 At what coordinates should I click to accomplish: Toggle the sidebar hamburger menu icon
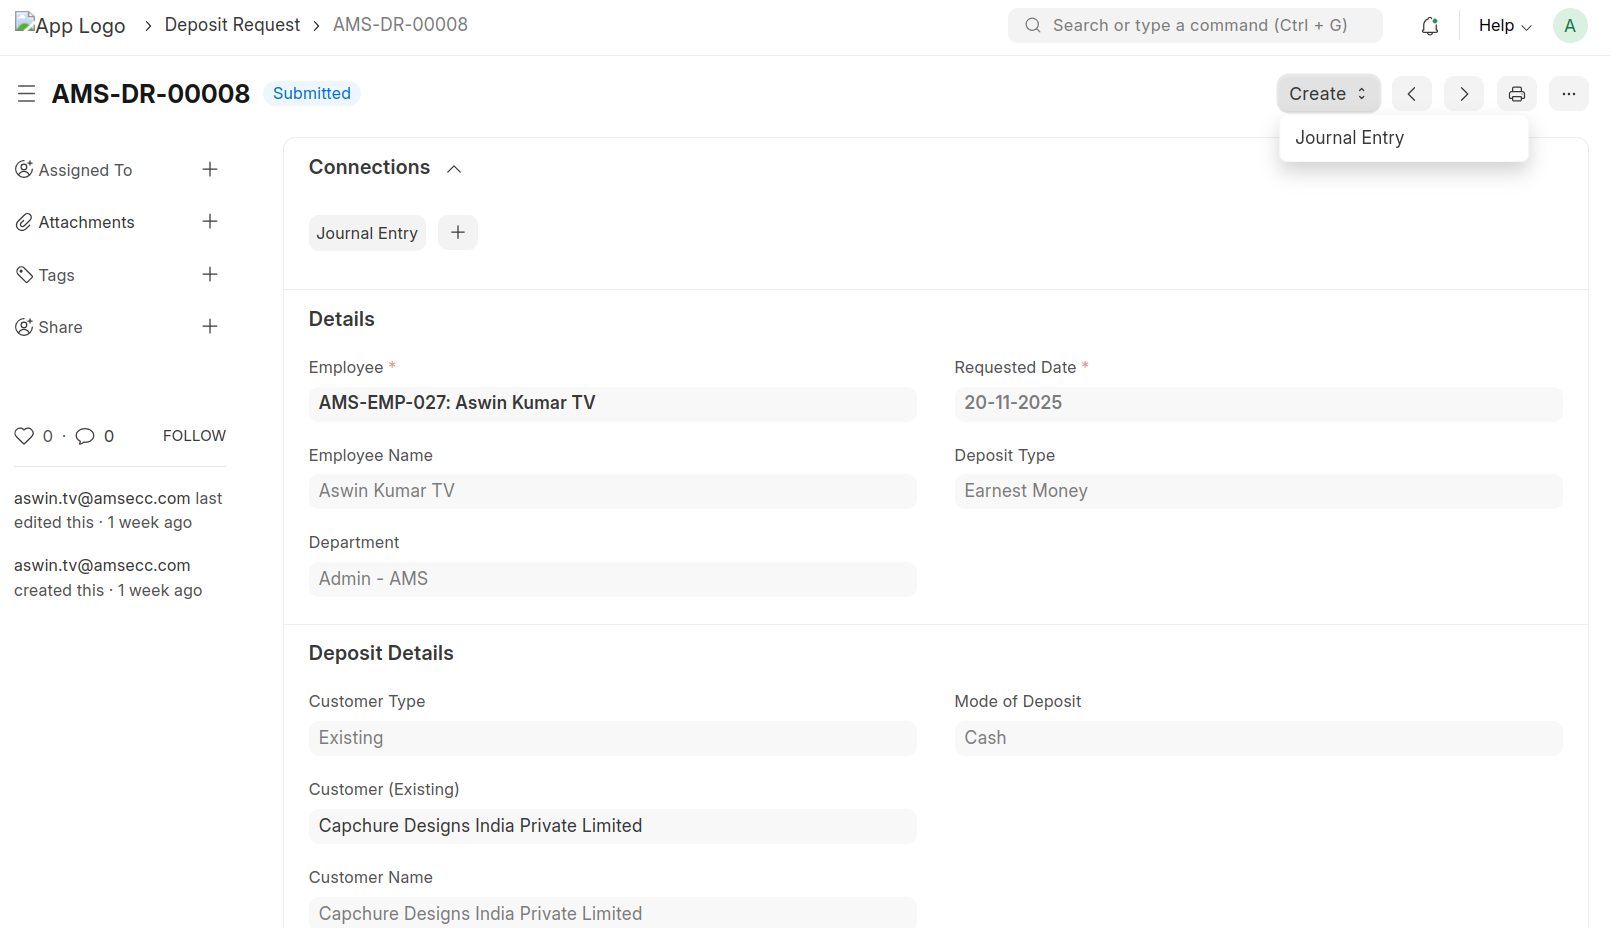[27, 94]
